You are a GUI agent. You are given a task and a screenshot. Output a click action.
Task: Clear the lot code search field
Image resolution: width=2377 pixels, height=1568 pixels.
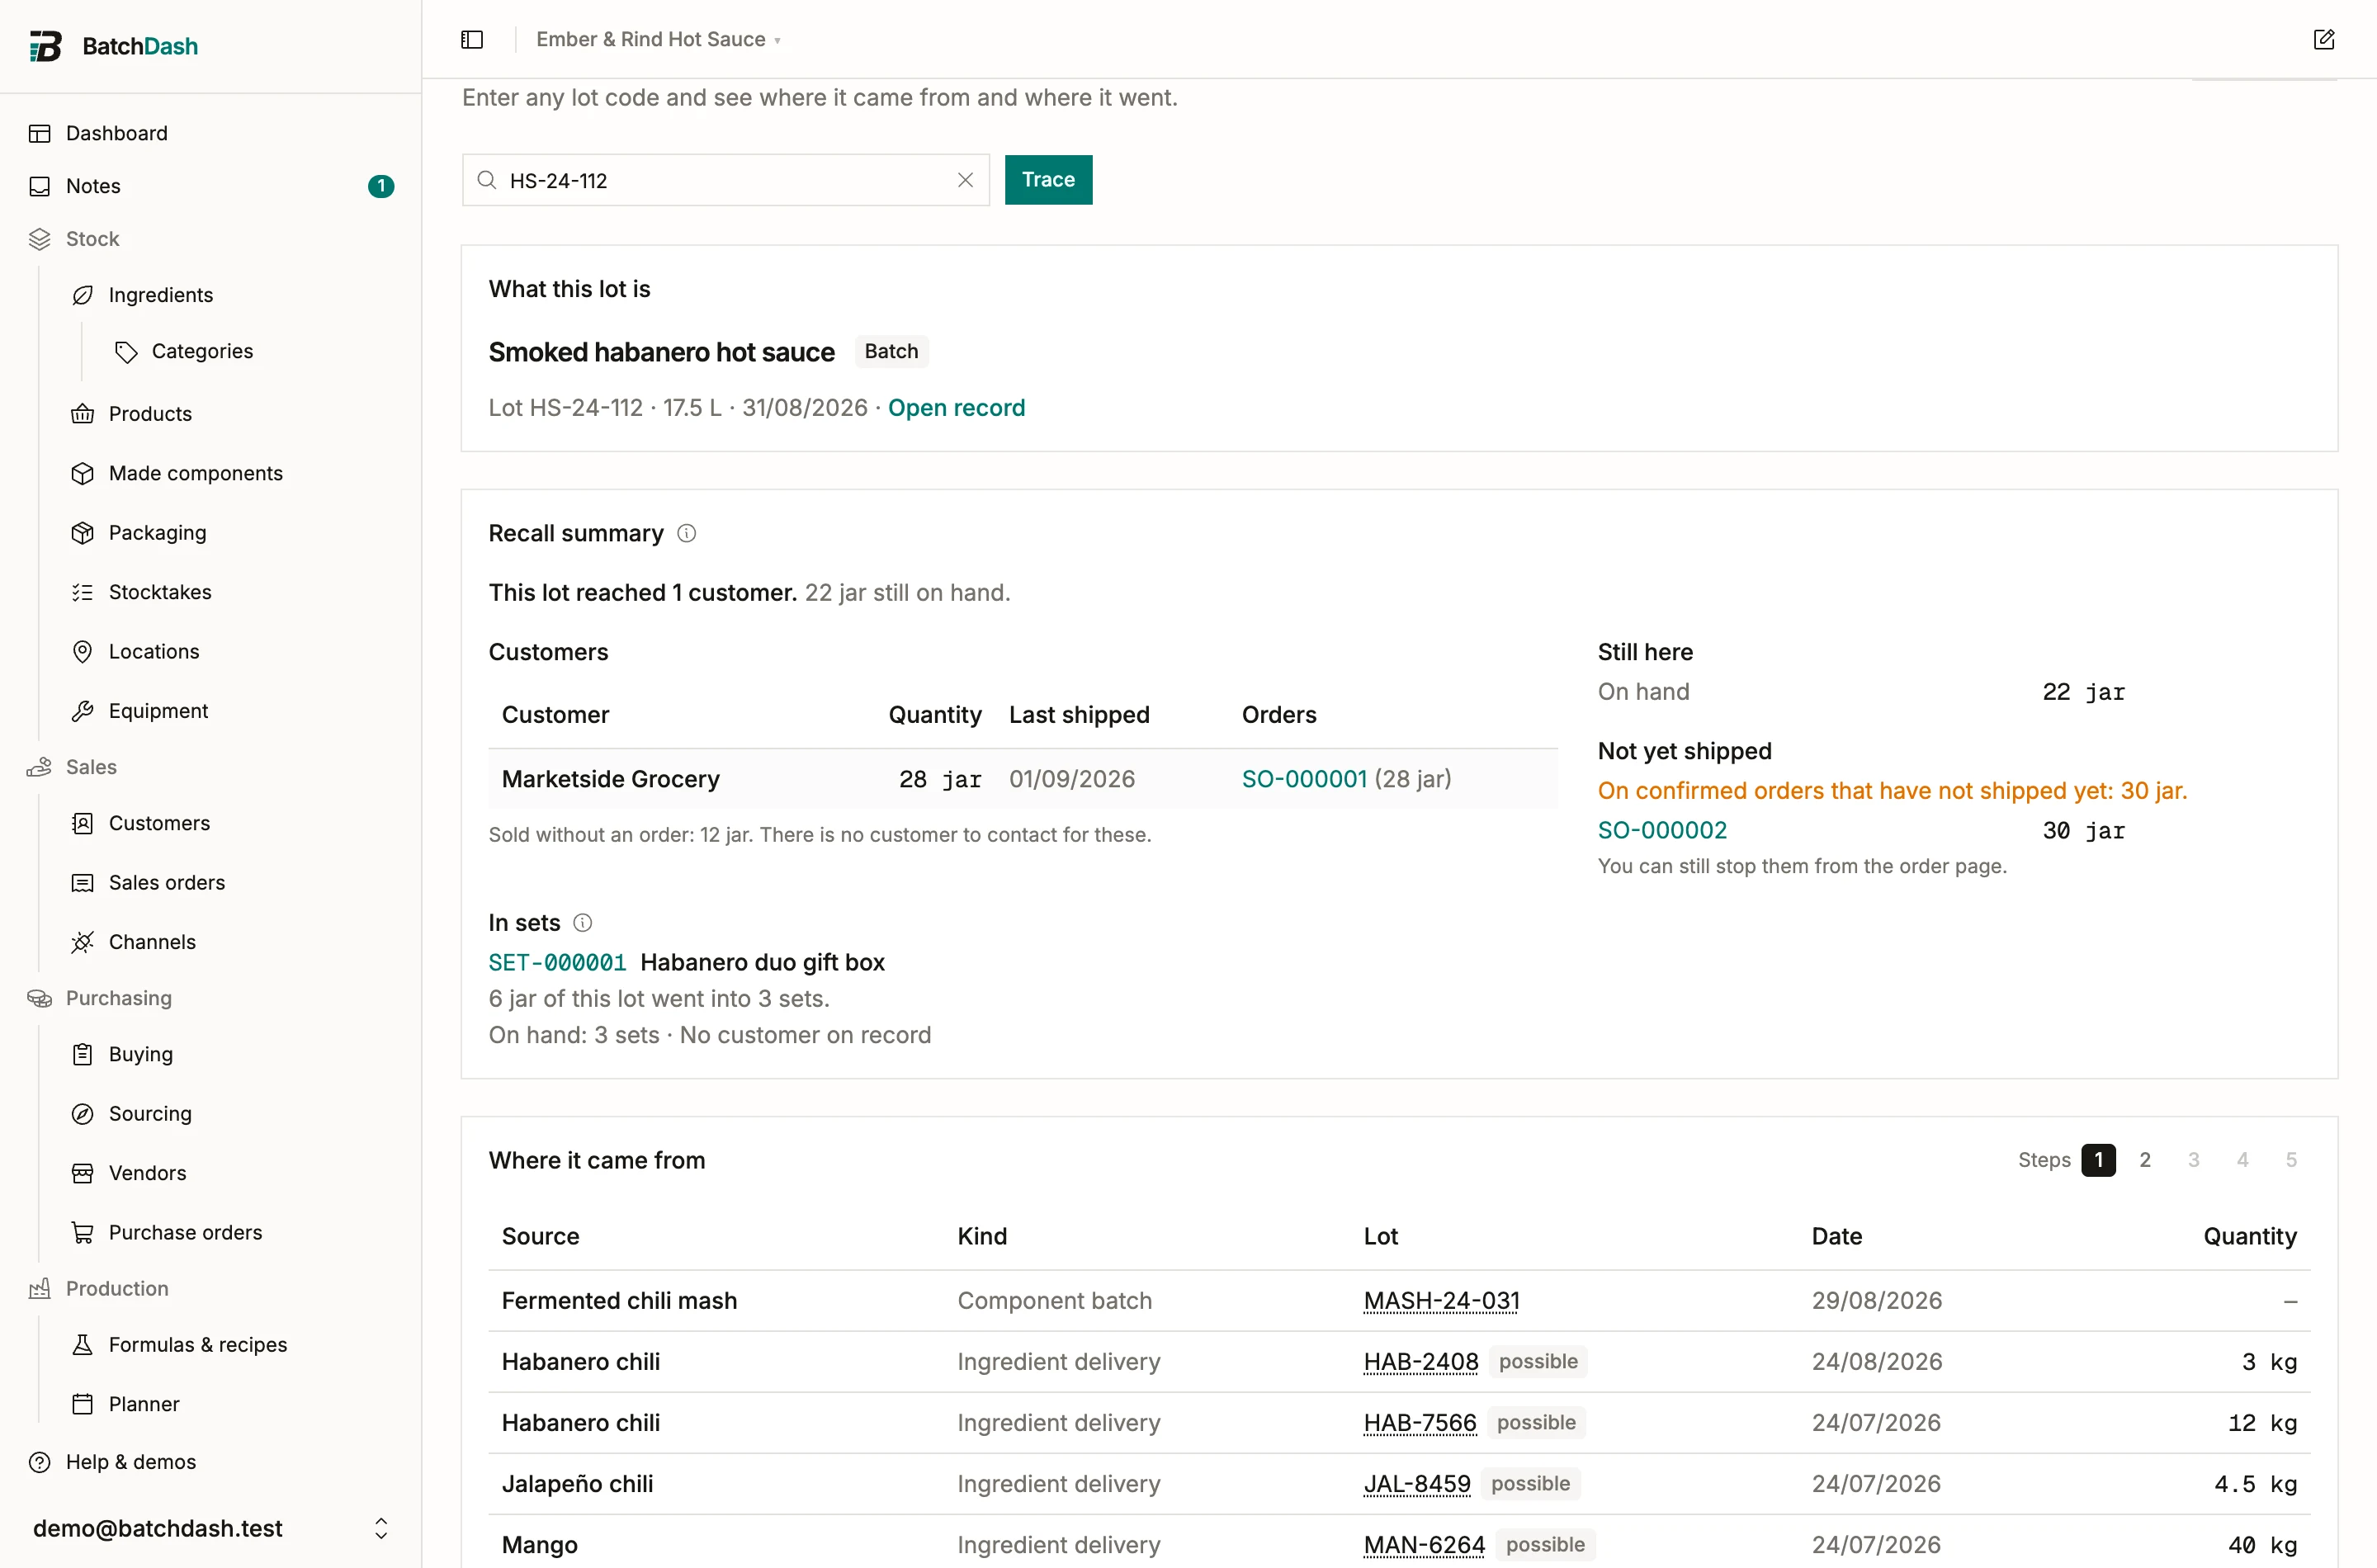965,180
